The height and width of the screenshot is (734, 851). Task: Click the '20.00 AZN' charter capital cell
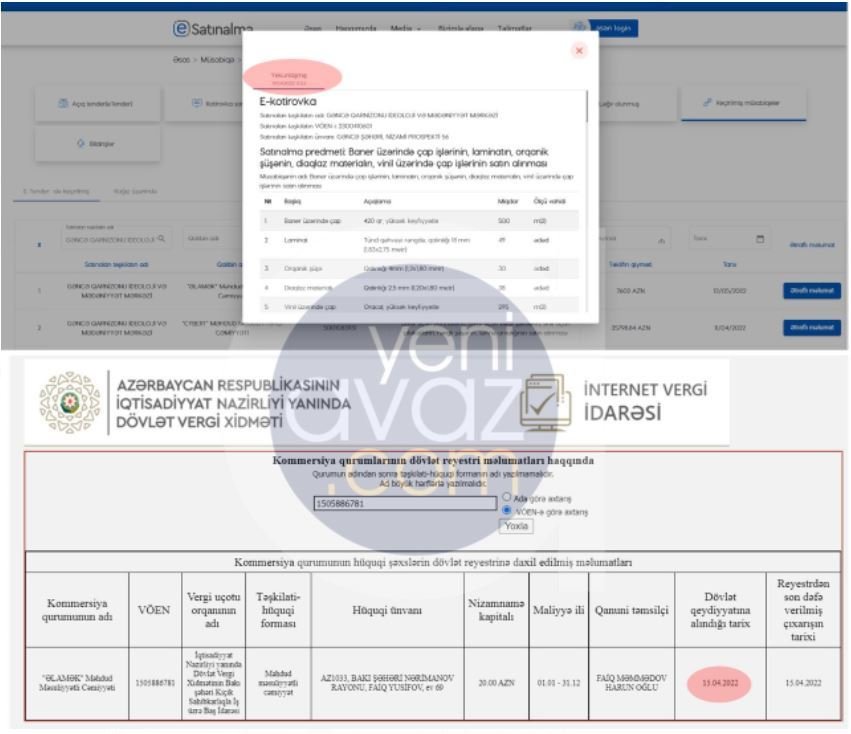(x=496, y=683)
